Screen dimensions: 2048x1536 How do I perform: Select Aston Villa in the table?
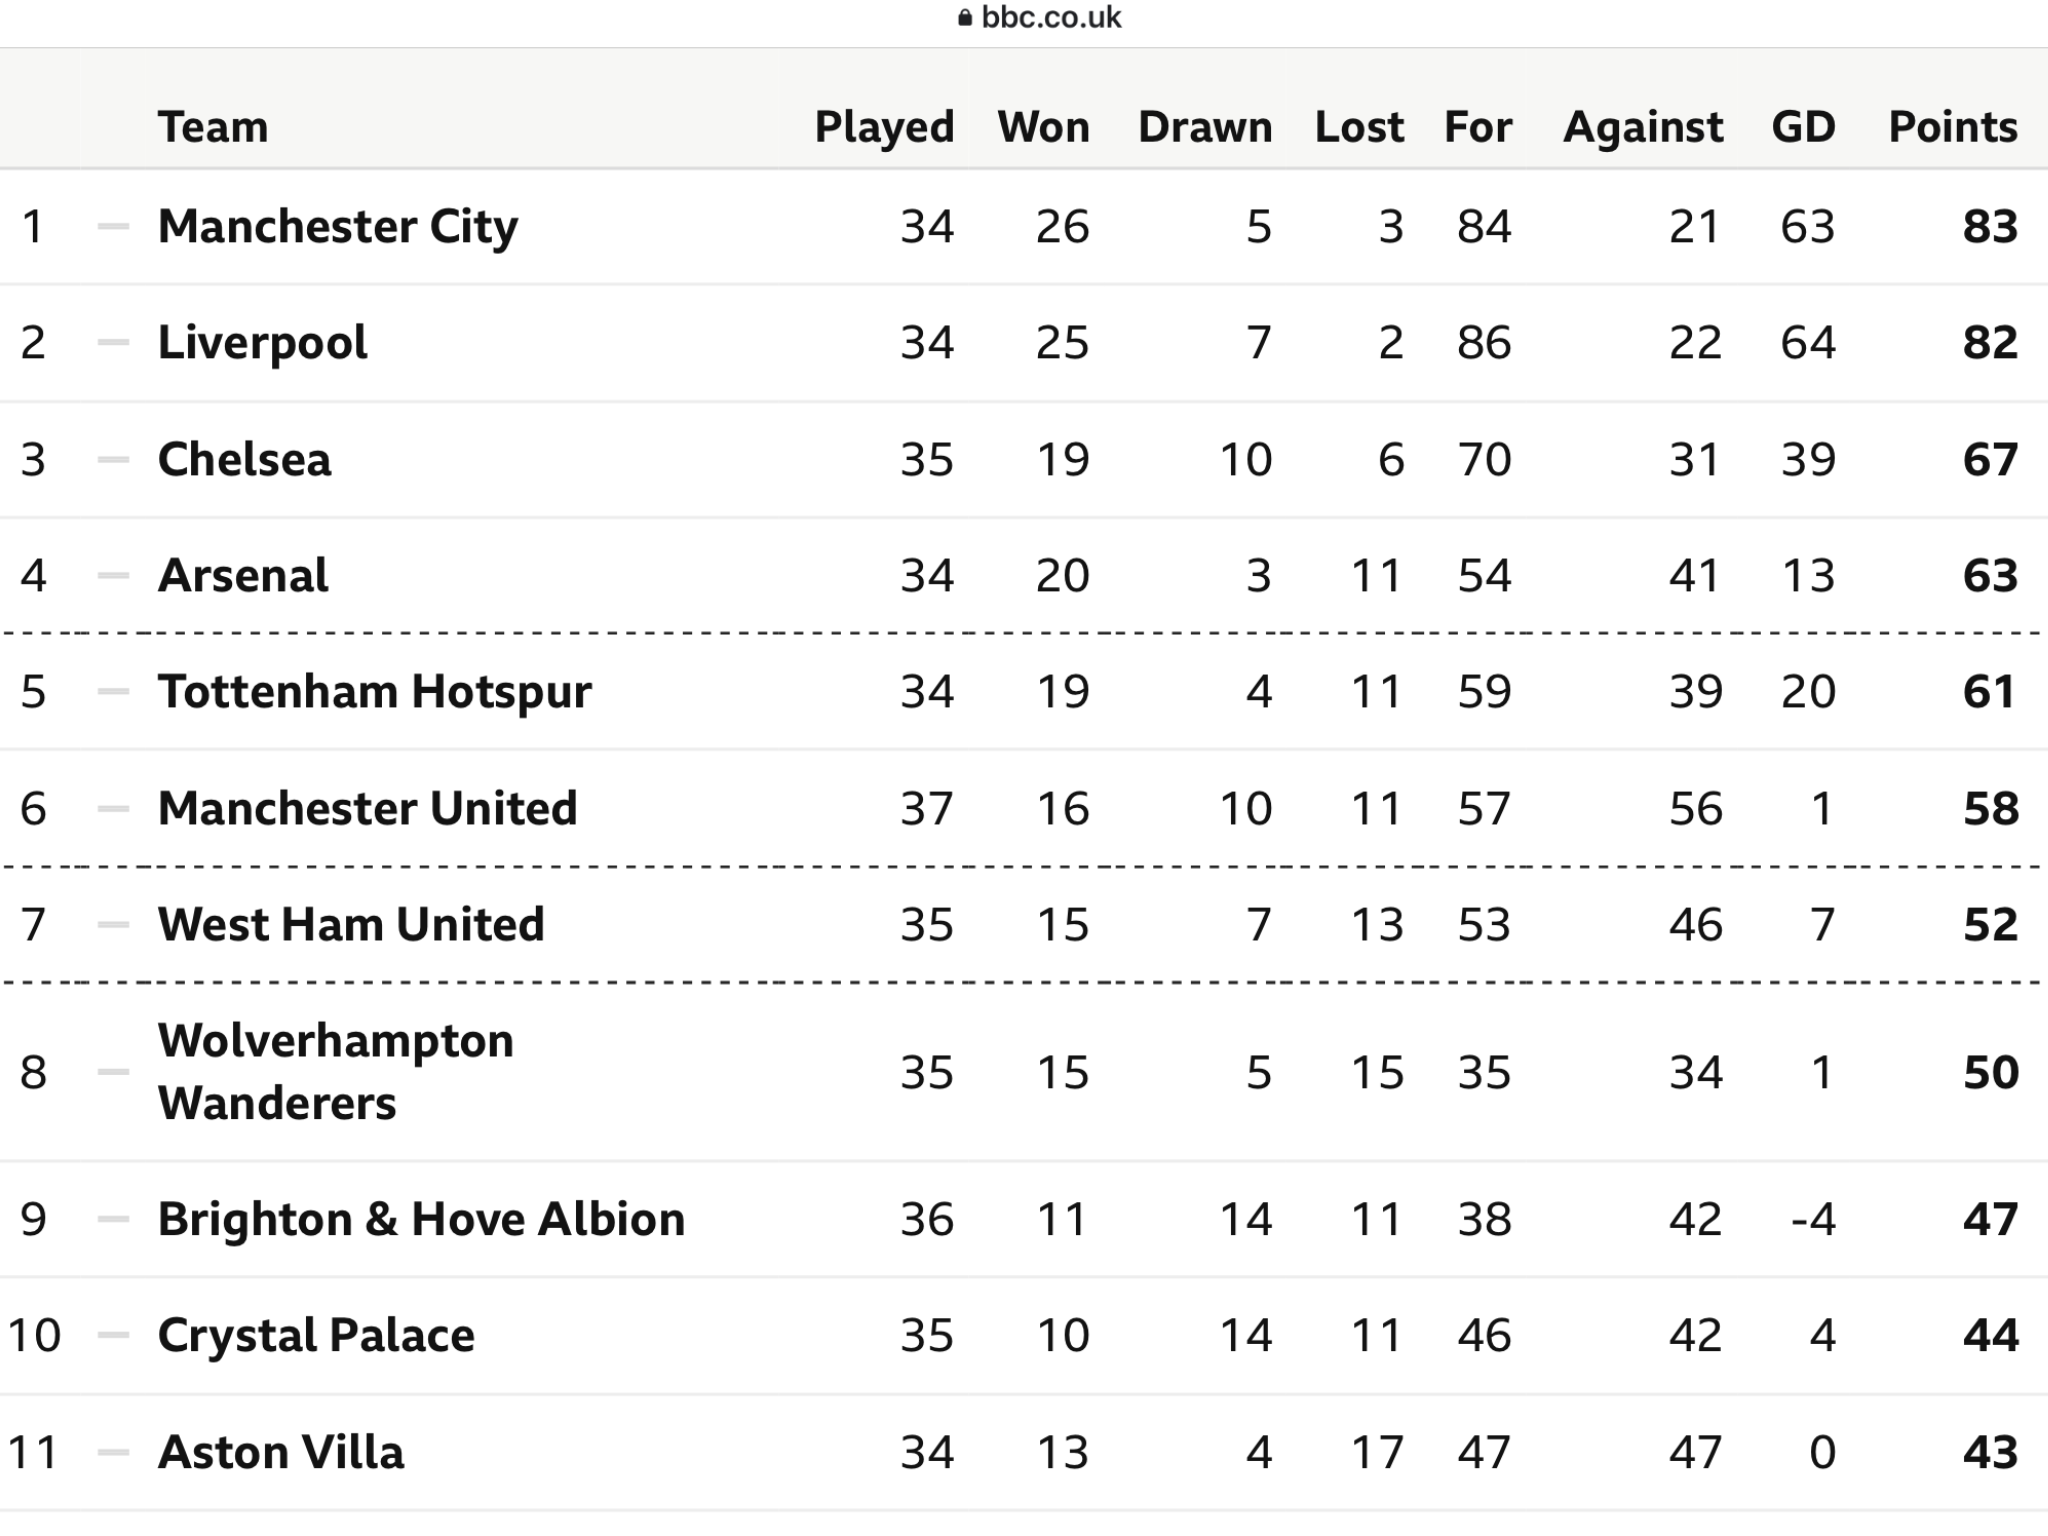[x=281, y=1452]
